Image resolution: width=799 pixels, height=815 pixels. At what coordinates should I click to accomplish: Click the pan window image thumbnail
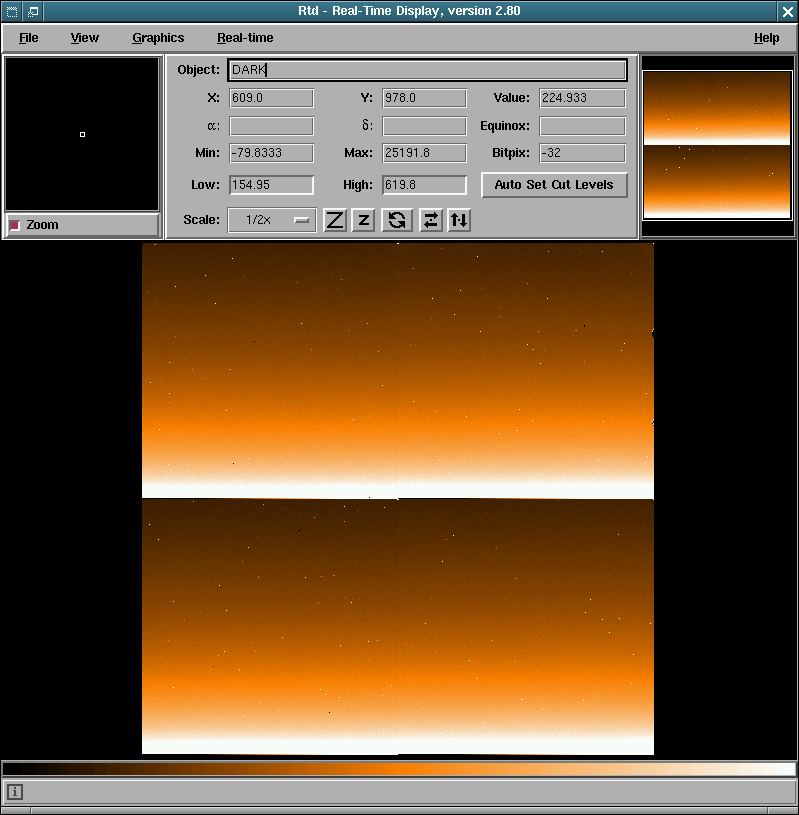[x=717, y=144]
